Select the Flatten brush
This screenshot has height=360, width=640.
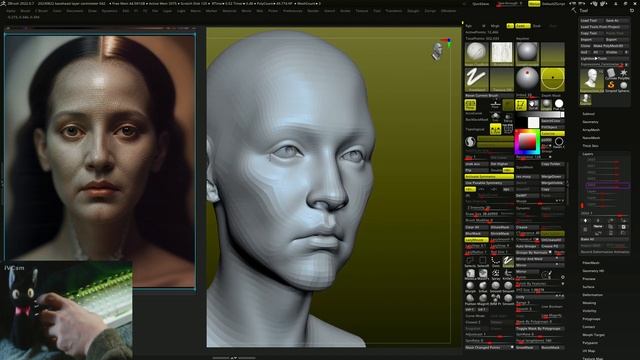470,299
